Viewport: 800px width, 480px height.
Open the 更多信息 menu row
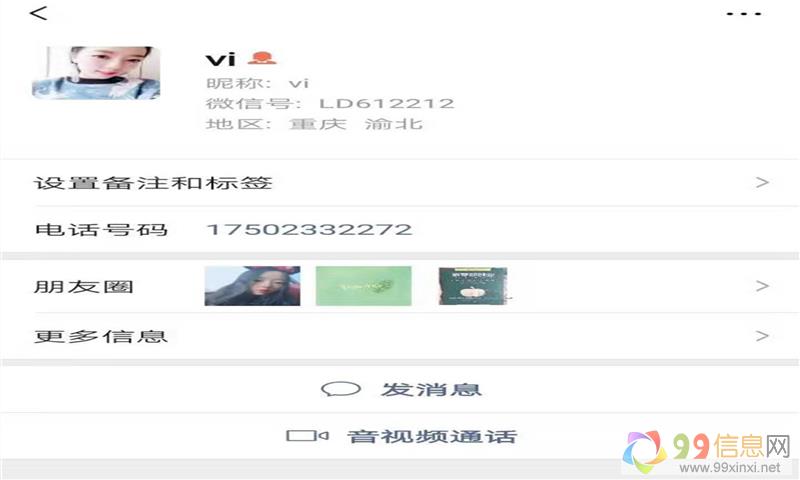(x=400, y=336)
